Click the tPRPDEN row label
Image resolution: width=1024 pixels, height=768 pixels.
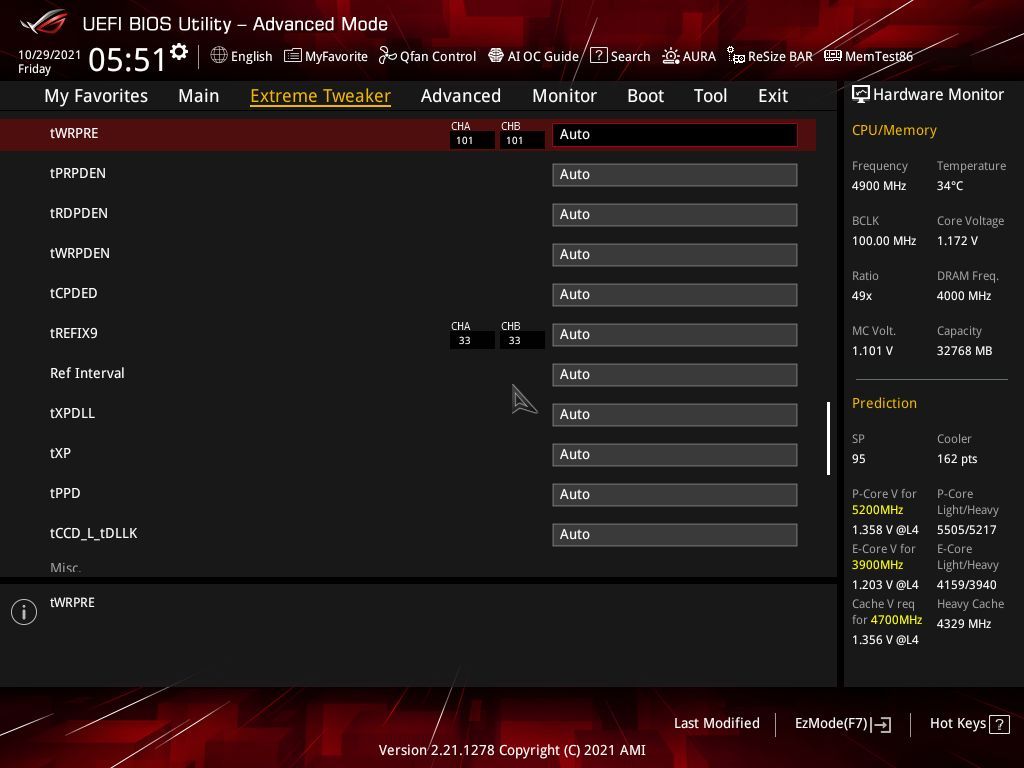tap(78, 173)
